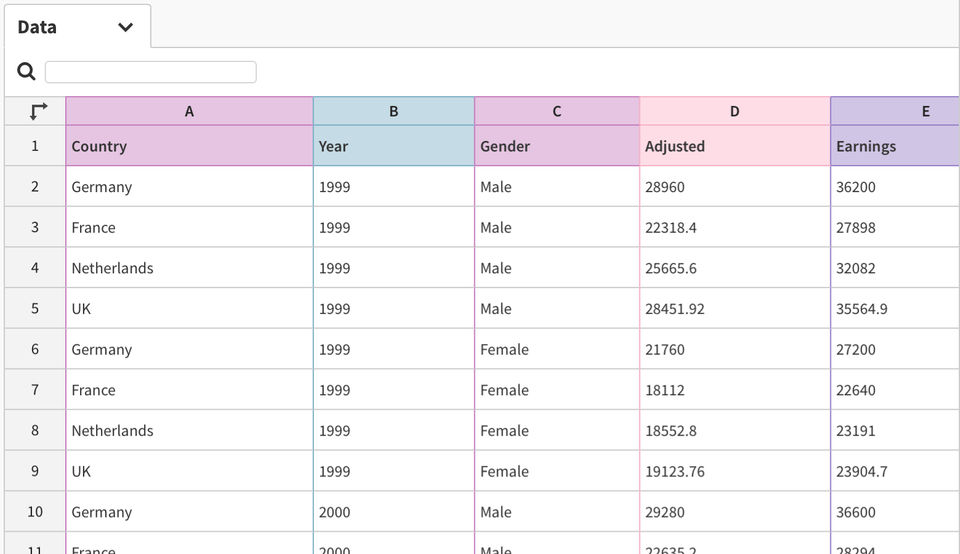Select row 5 number header
Screen dimensions: 960x554
[x=35, y=308]
